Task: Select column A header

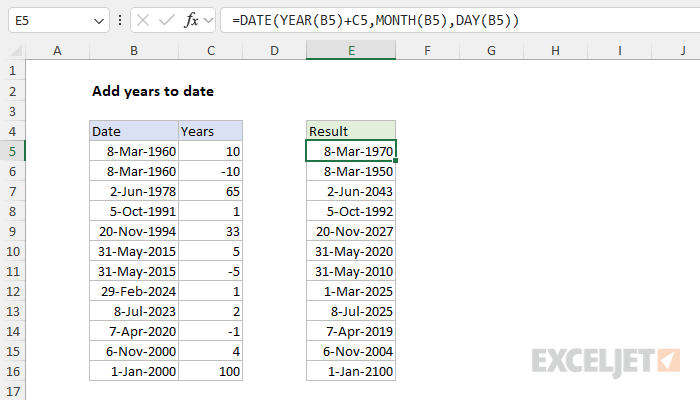Action: coord(57,50)
